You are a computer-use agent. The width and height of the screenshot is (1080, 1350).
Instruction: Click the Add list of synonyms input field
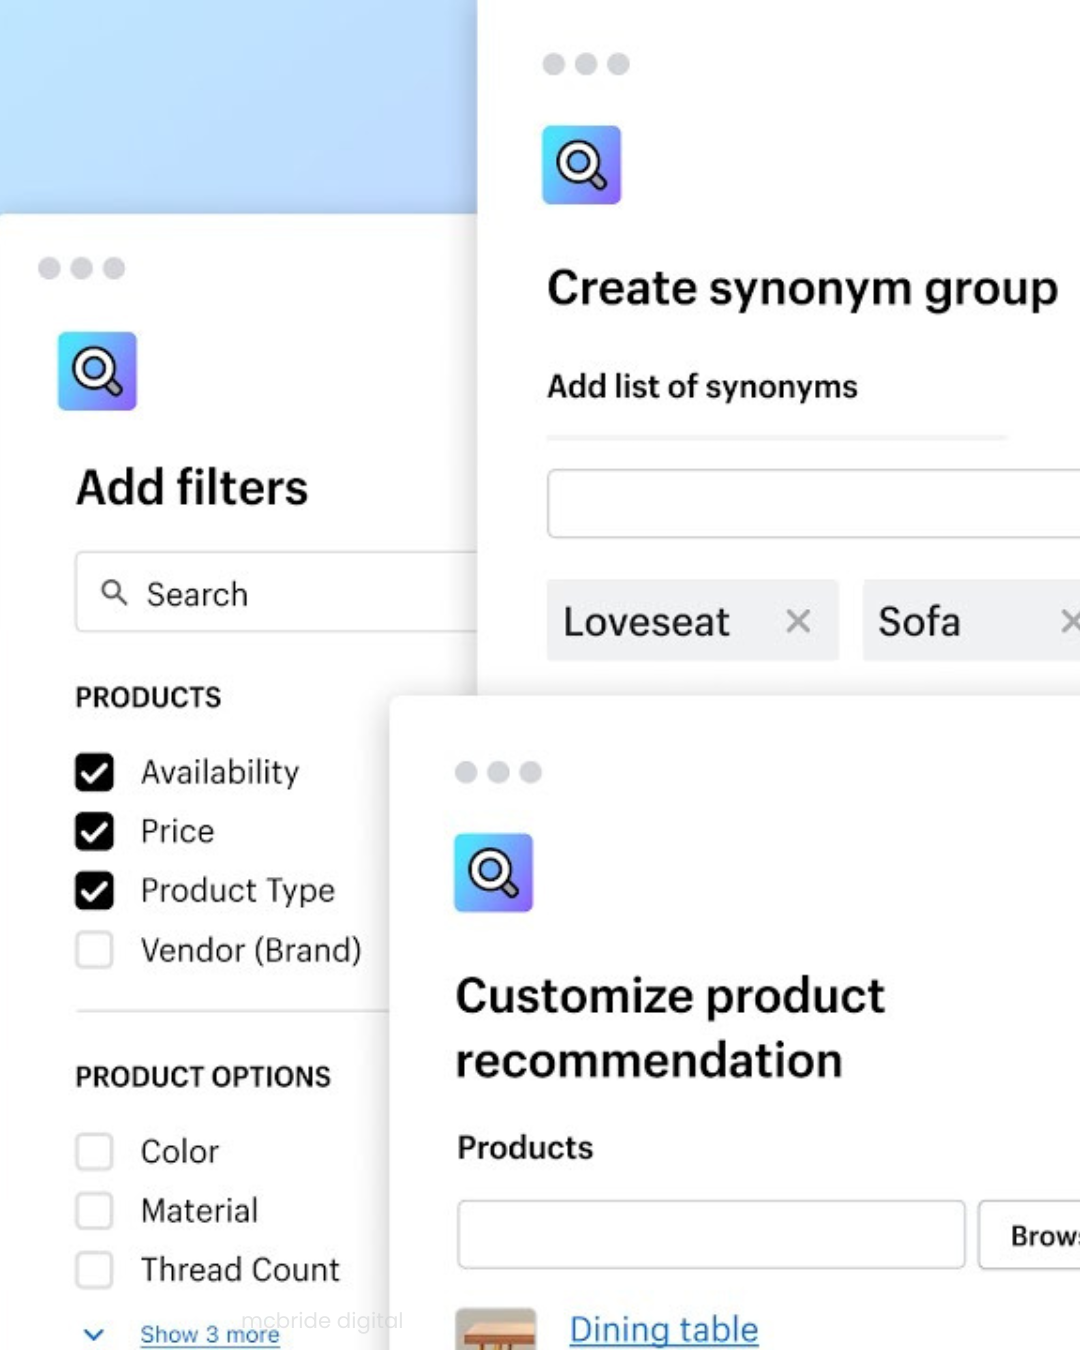(x=812, y=503)
